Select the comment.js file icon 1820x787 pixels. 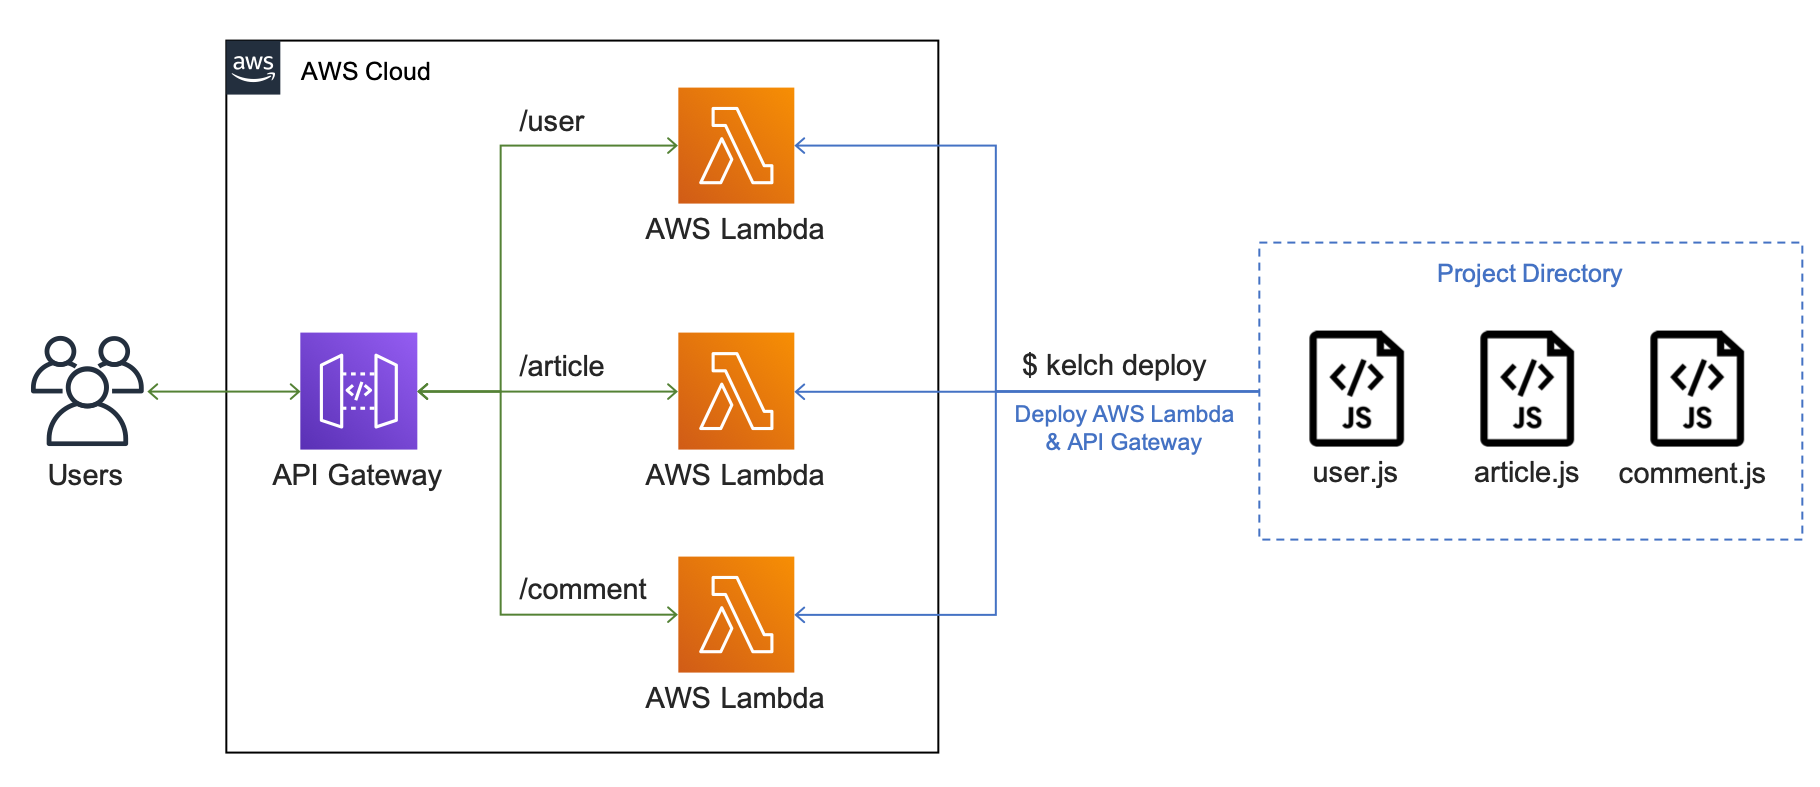click(1697, 389)
